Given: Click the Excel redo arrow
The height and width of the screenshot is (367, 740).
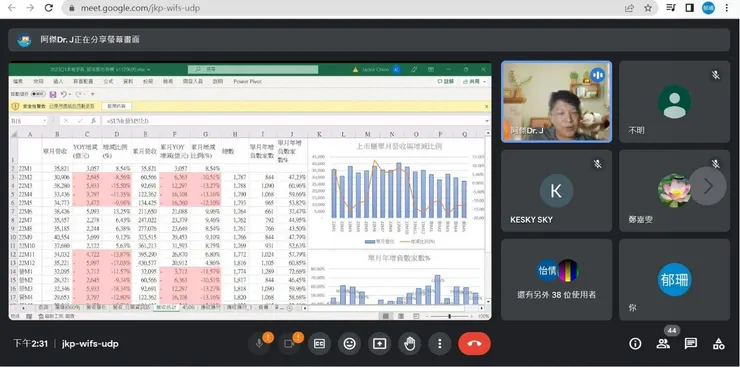Looking at the screenshot, I should (78, 94).
